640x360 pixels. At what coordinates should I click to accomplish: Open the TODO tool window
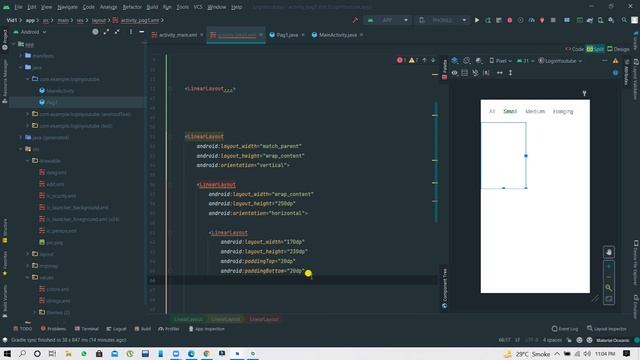point(23,329)
